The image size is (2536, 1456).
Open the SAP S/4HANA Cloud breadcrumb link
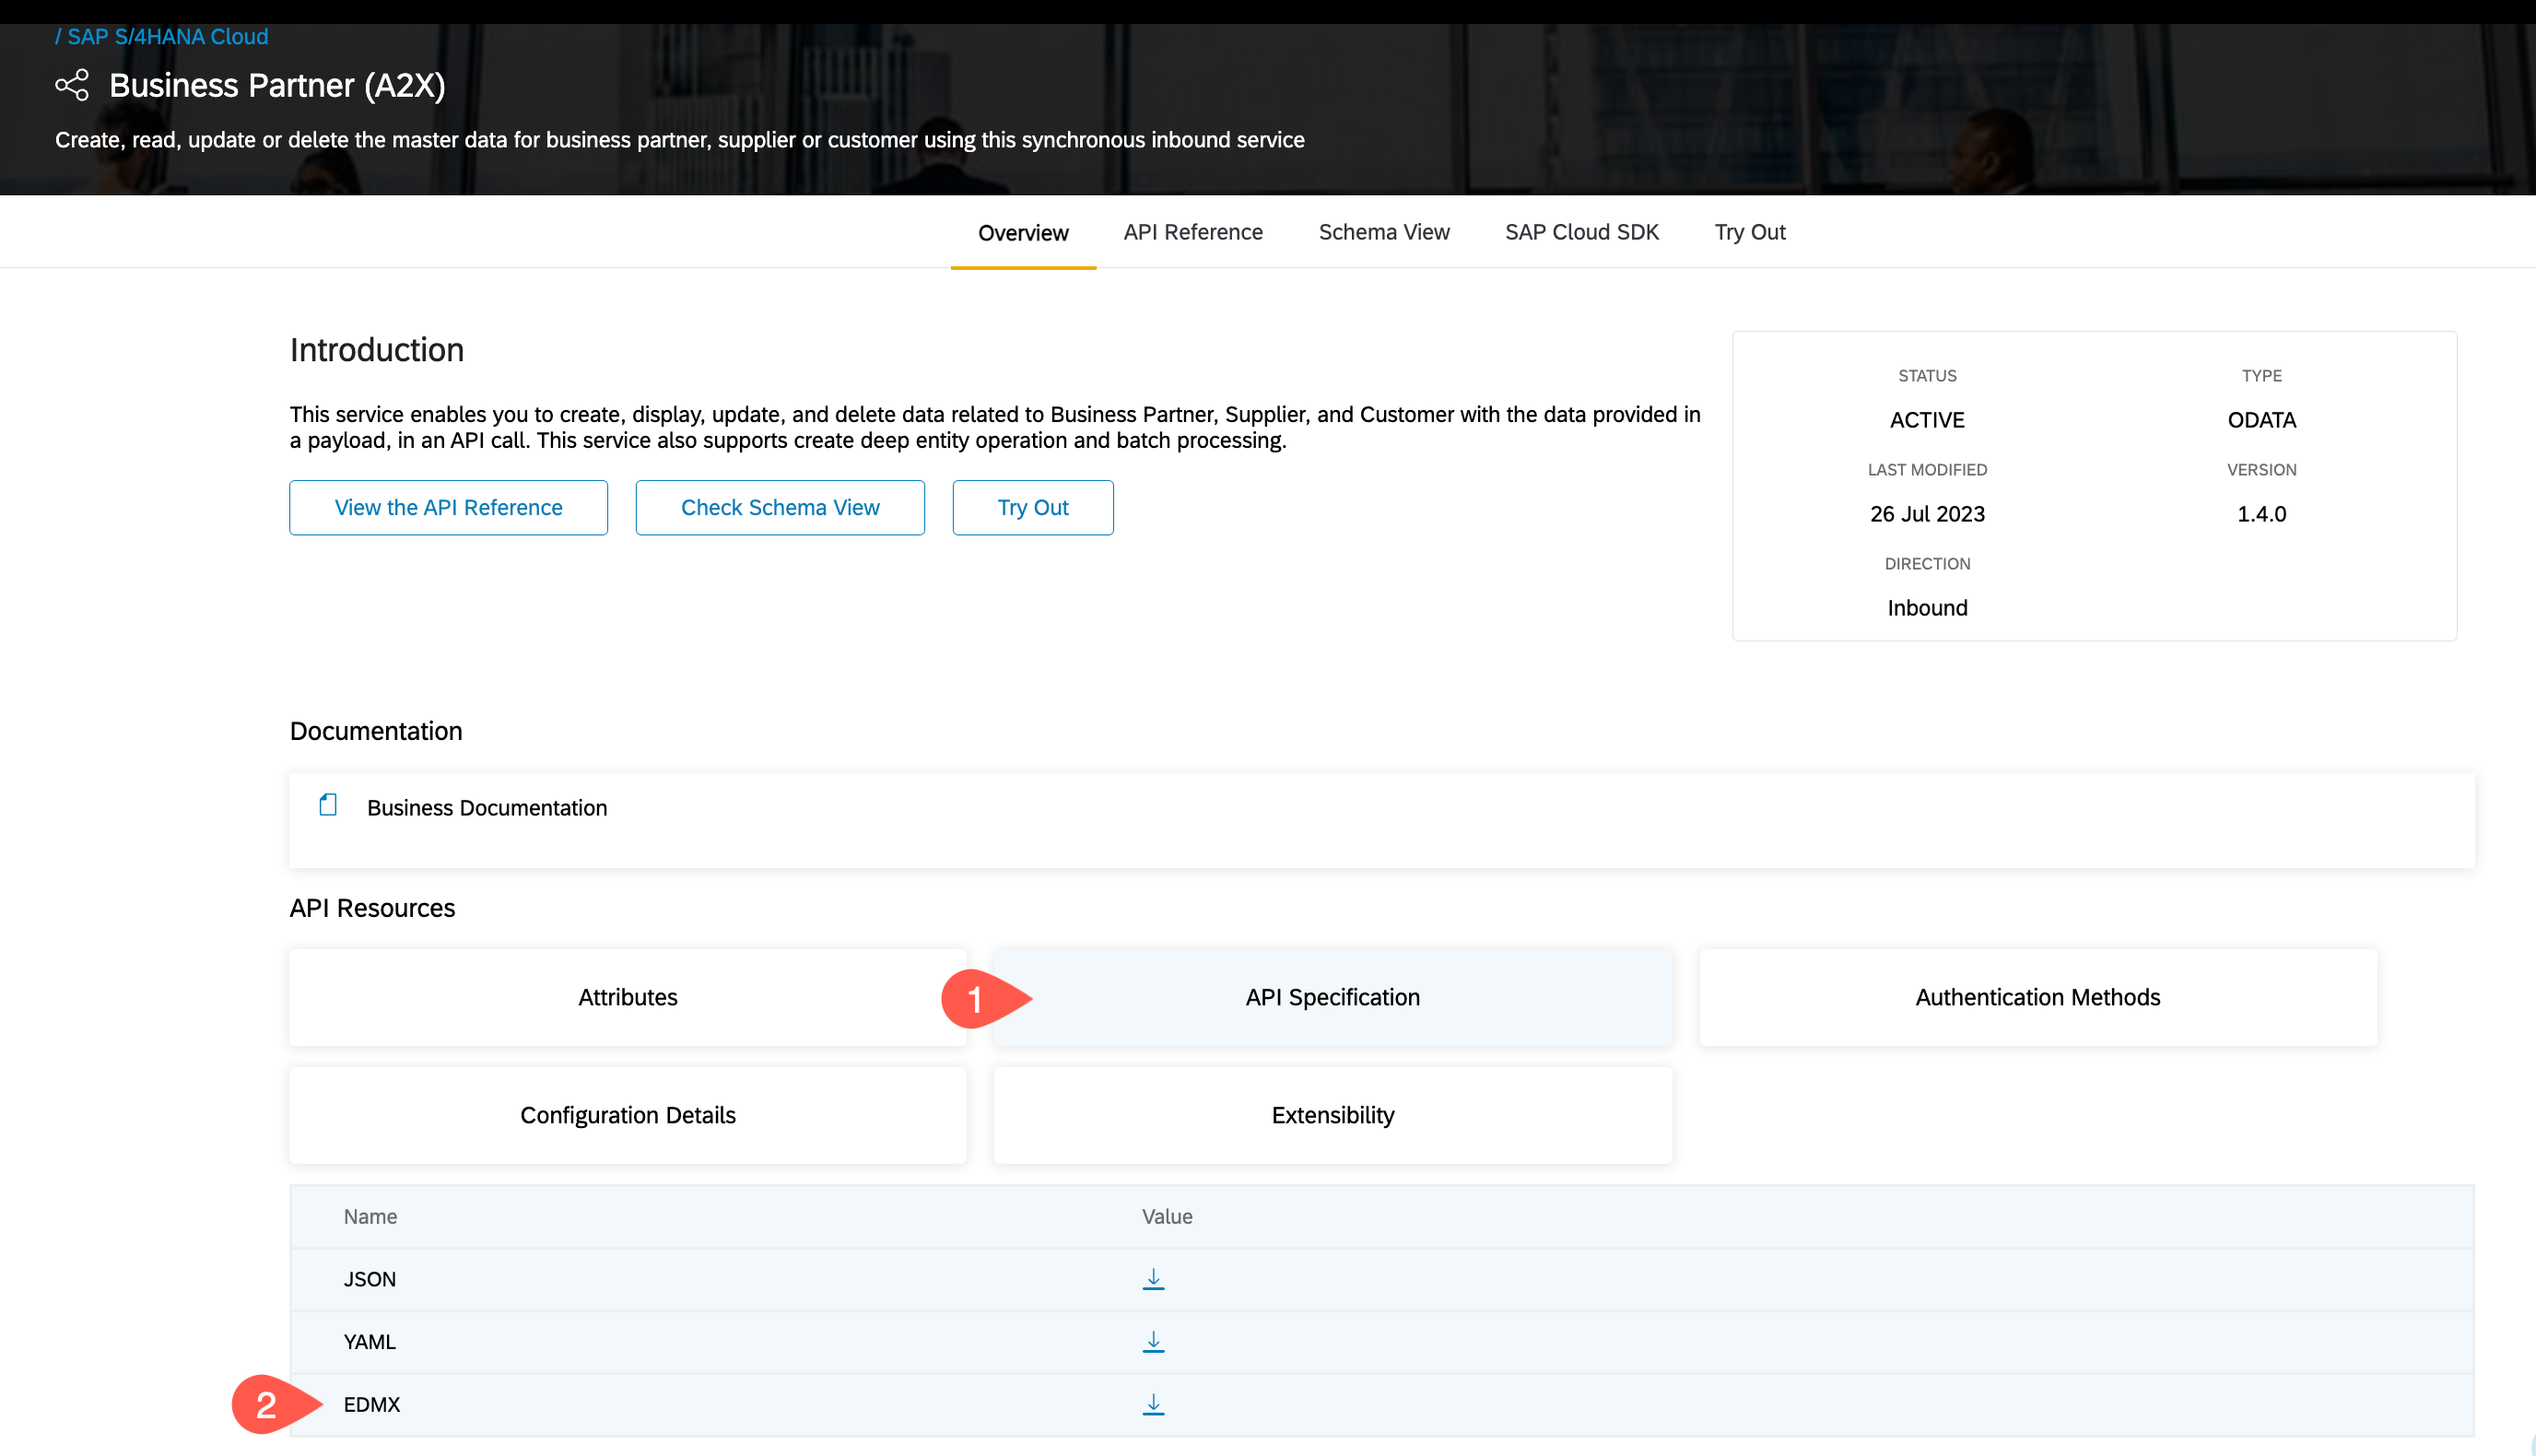pos(167,37)
